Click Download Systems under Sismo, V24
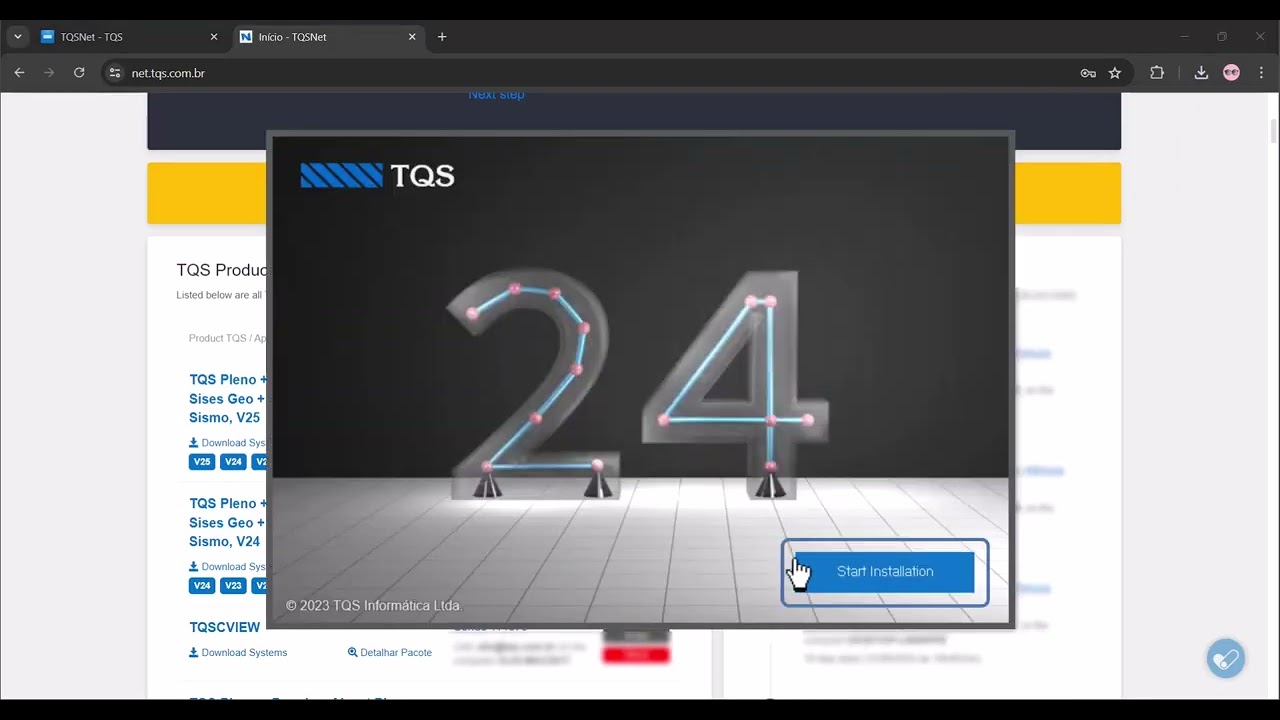Viewport: 1280px width, 720px height. tap(228, 567)
